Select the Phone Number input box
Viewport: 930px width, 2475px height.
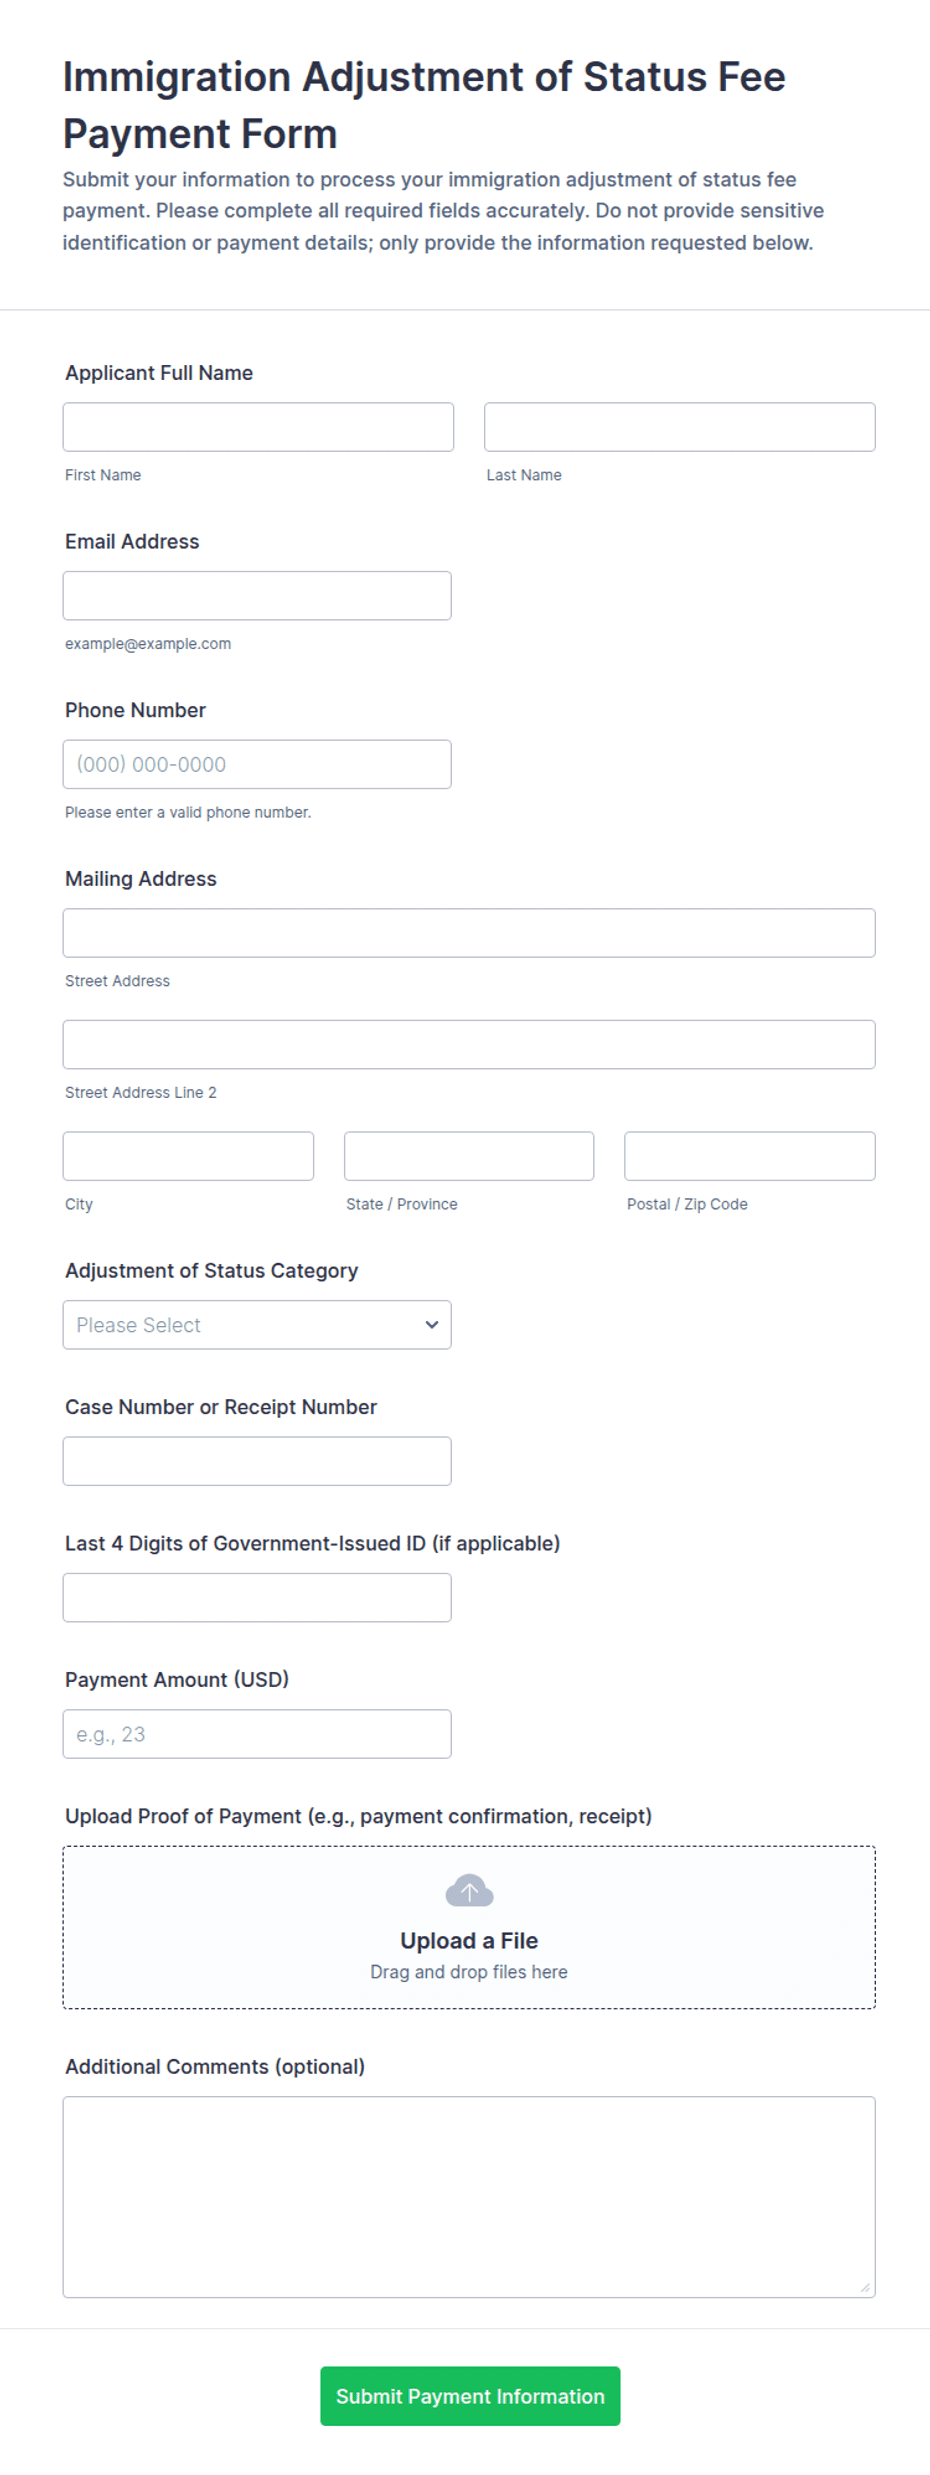coord(257,764)
